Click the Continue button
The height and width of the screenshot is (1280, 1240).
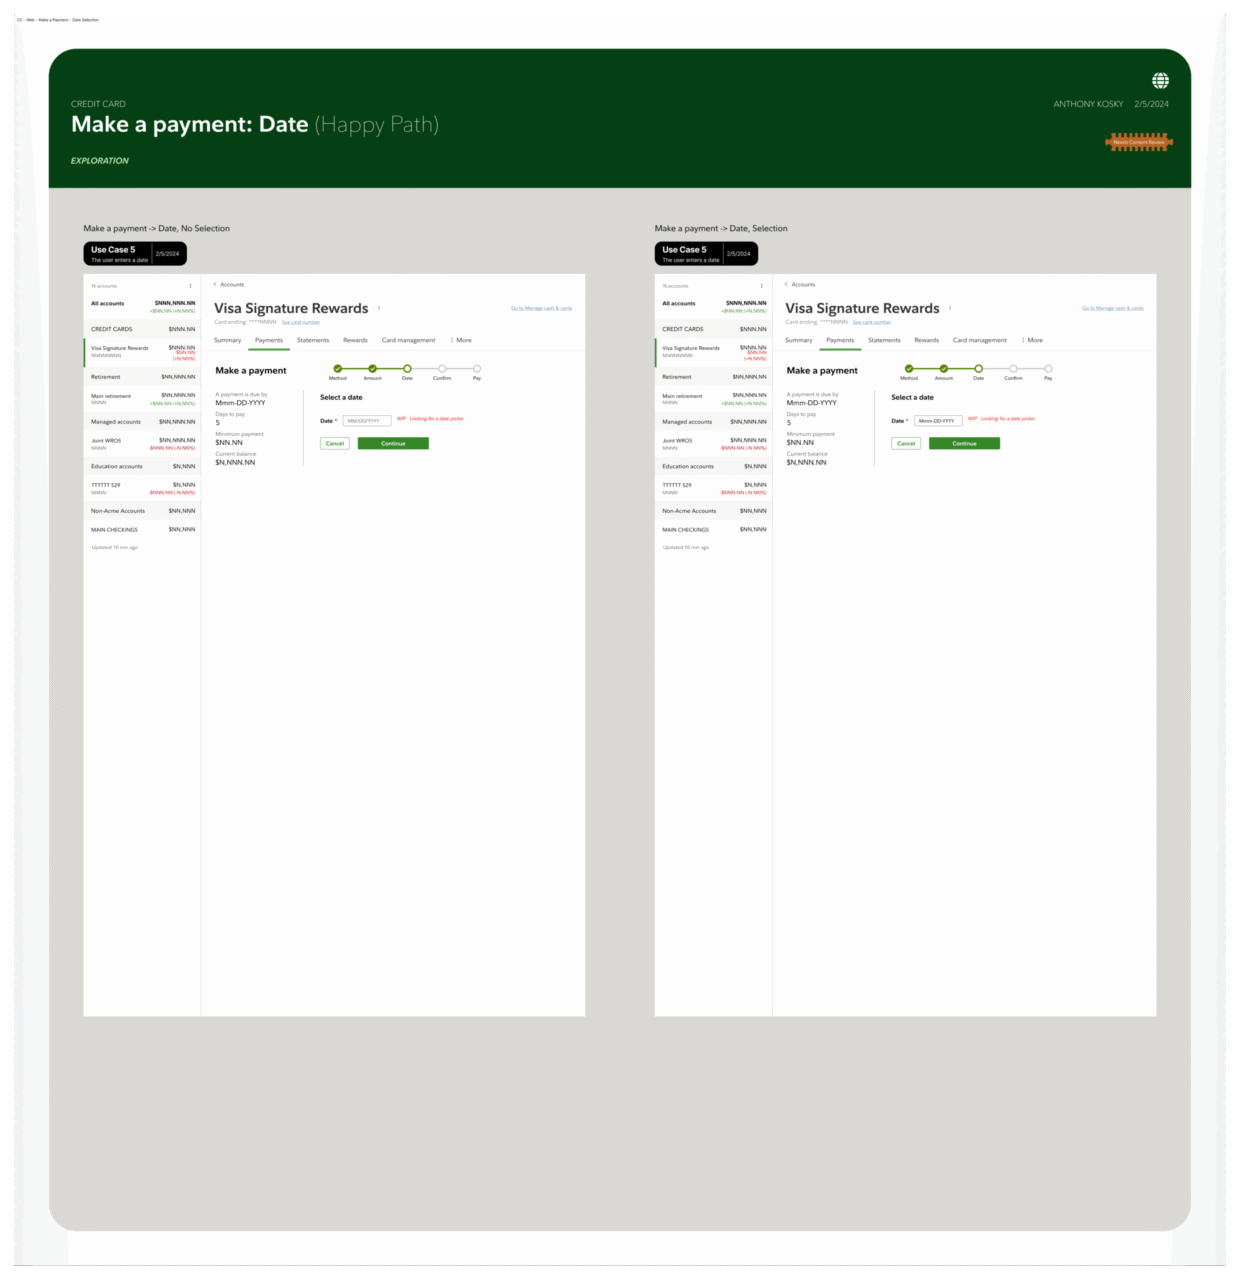pos(393,443)
